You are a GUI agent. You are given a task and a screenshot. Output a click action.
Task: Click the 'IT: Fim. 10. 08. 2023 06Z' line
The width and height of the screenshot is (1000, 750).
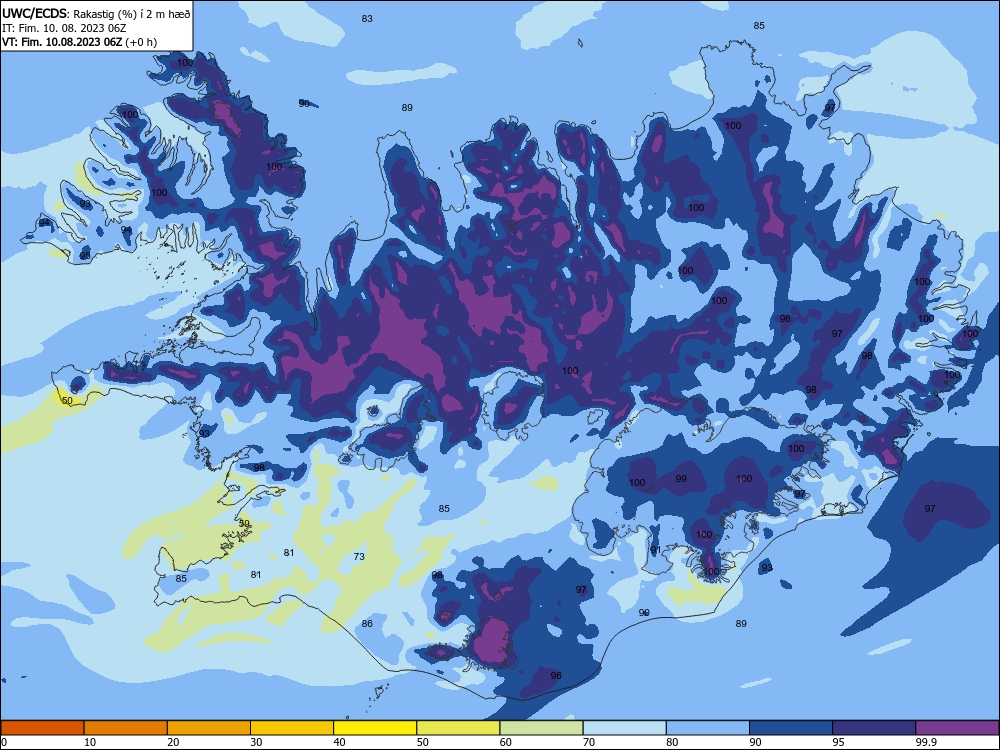click(64, 28)
